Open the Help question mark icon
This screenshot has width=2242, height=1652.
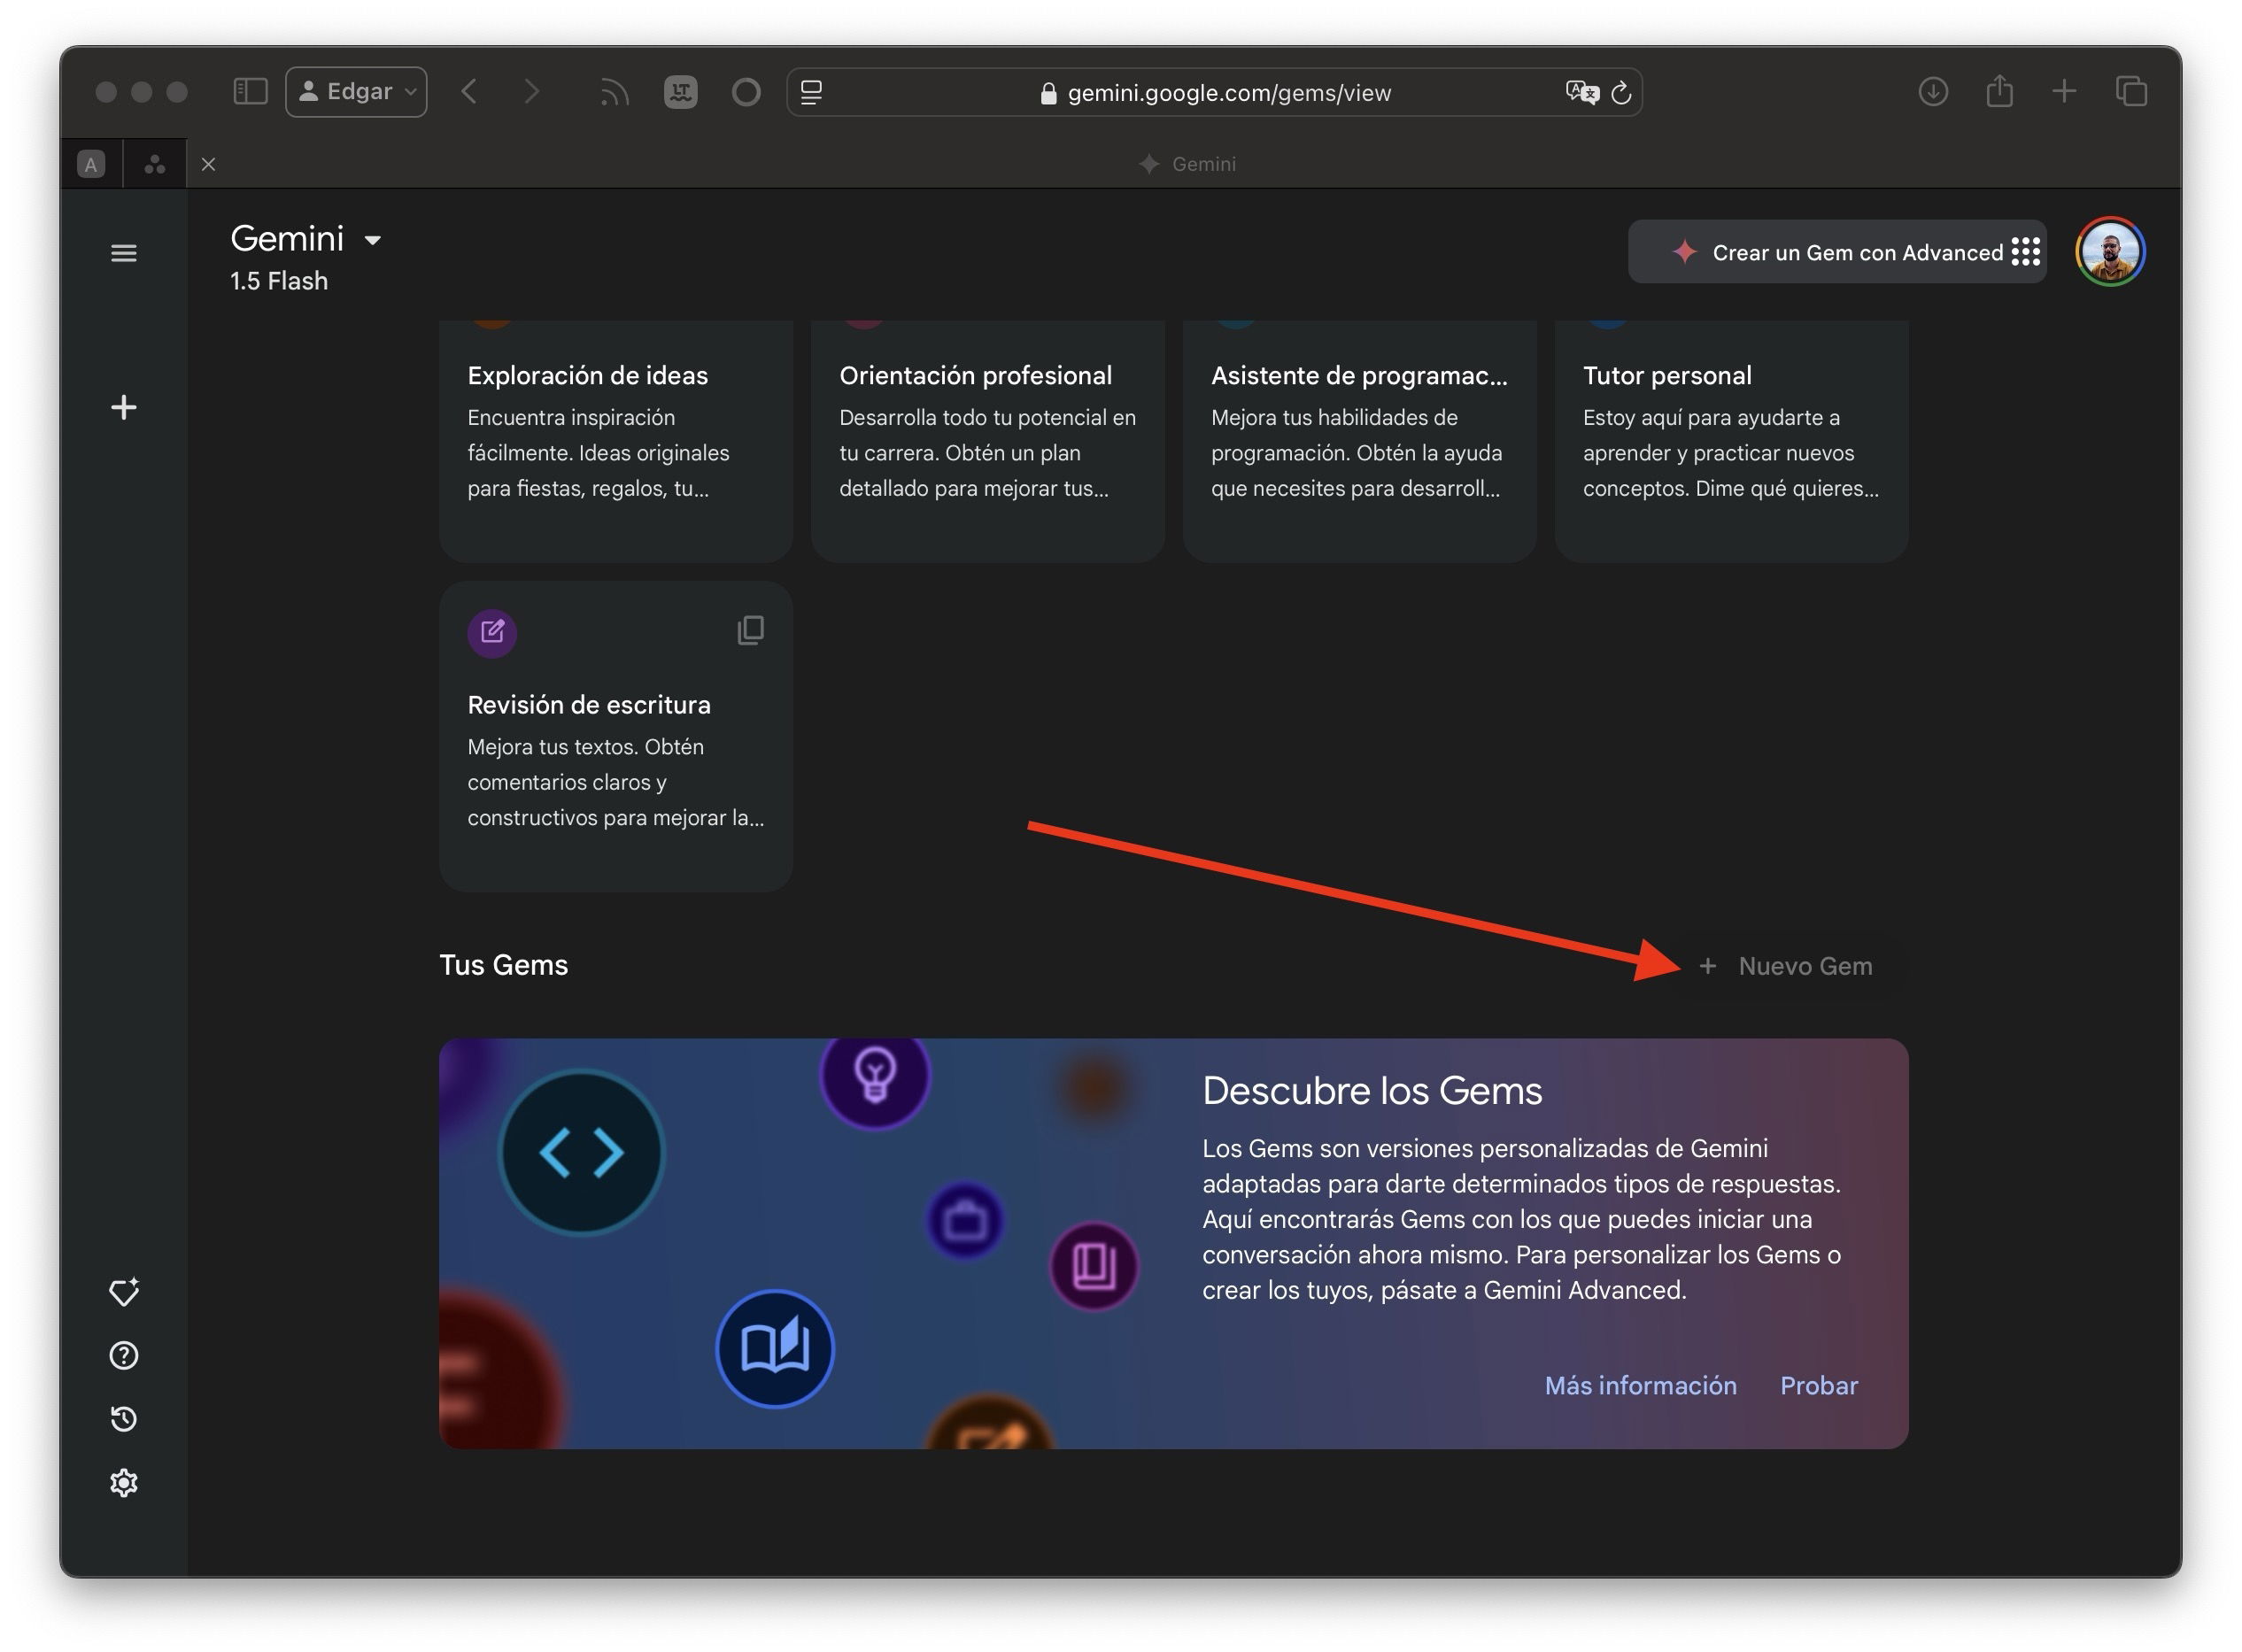(x=123, y=1355)
